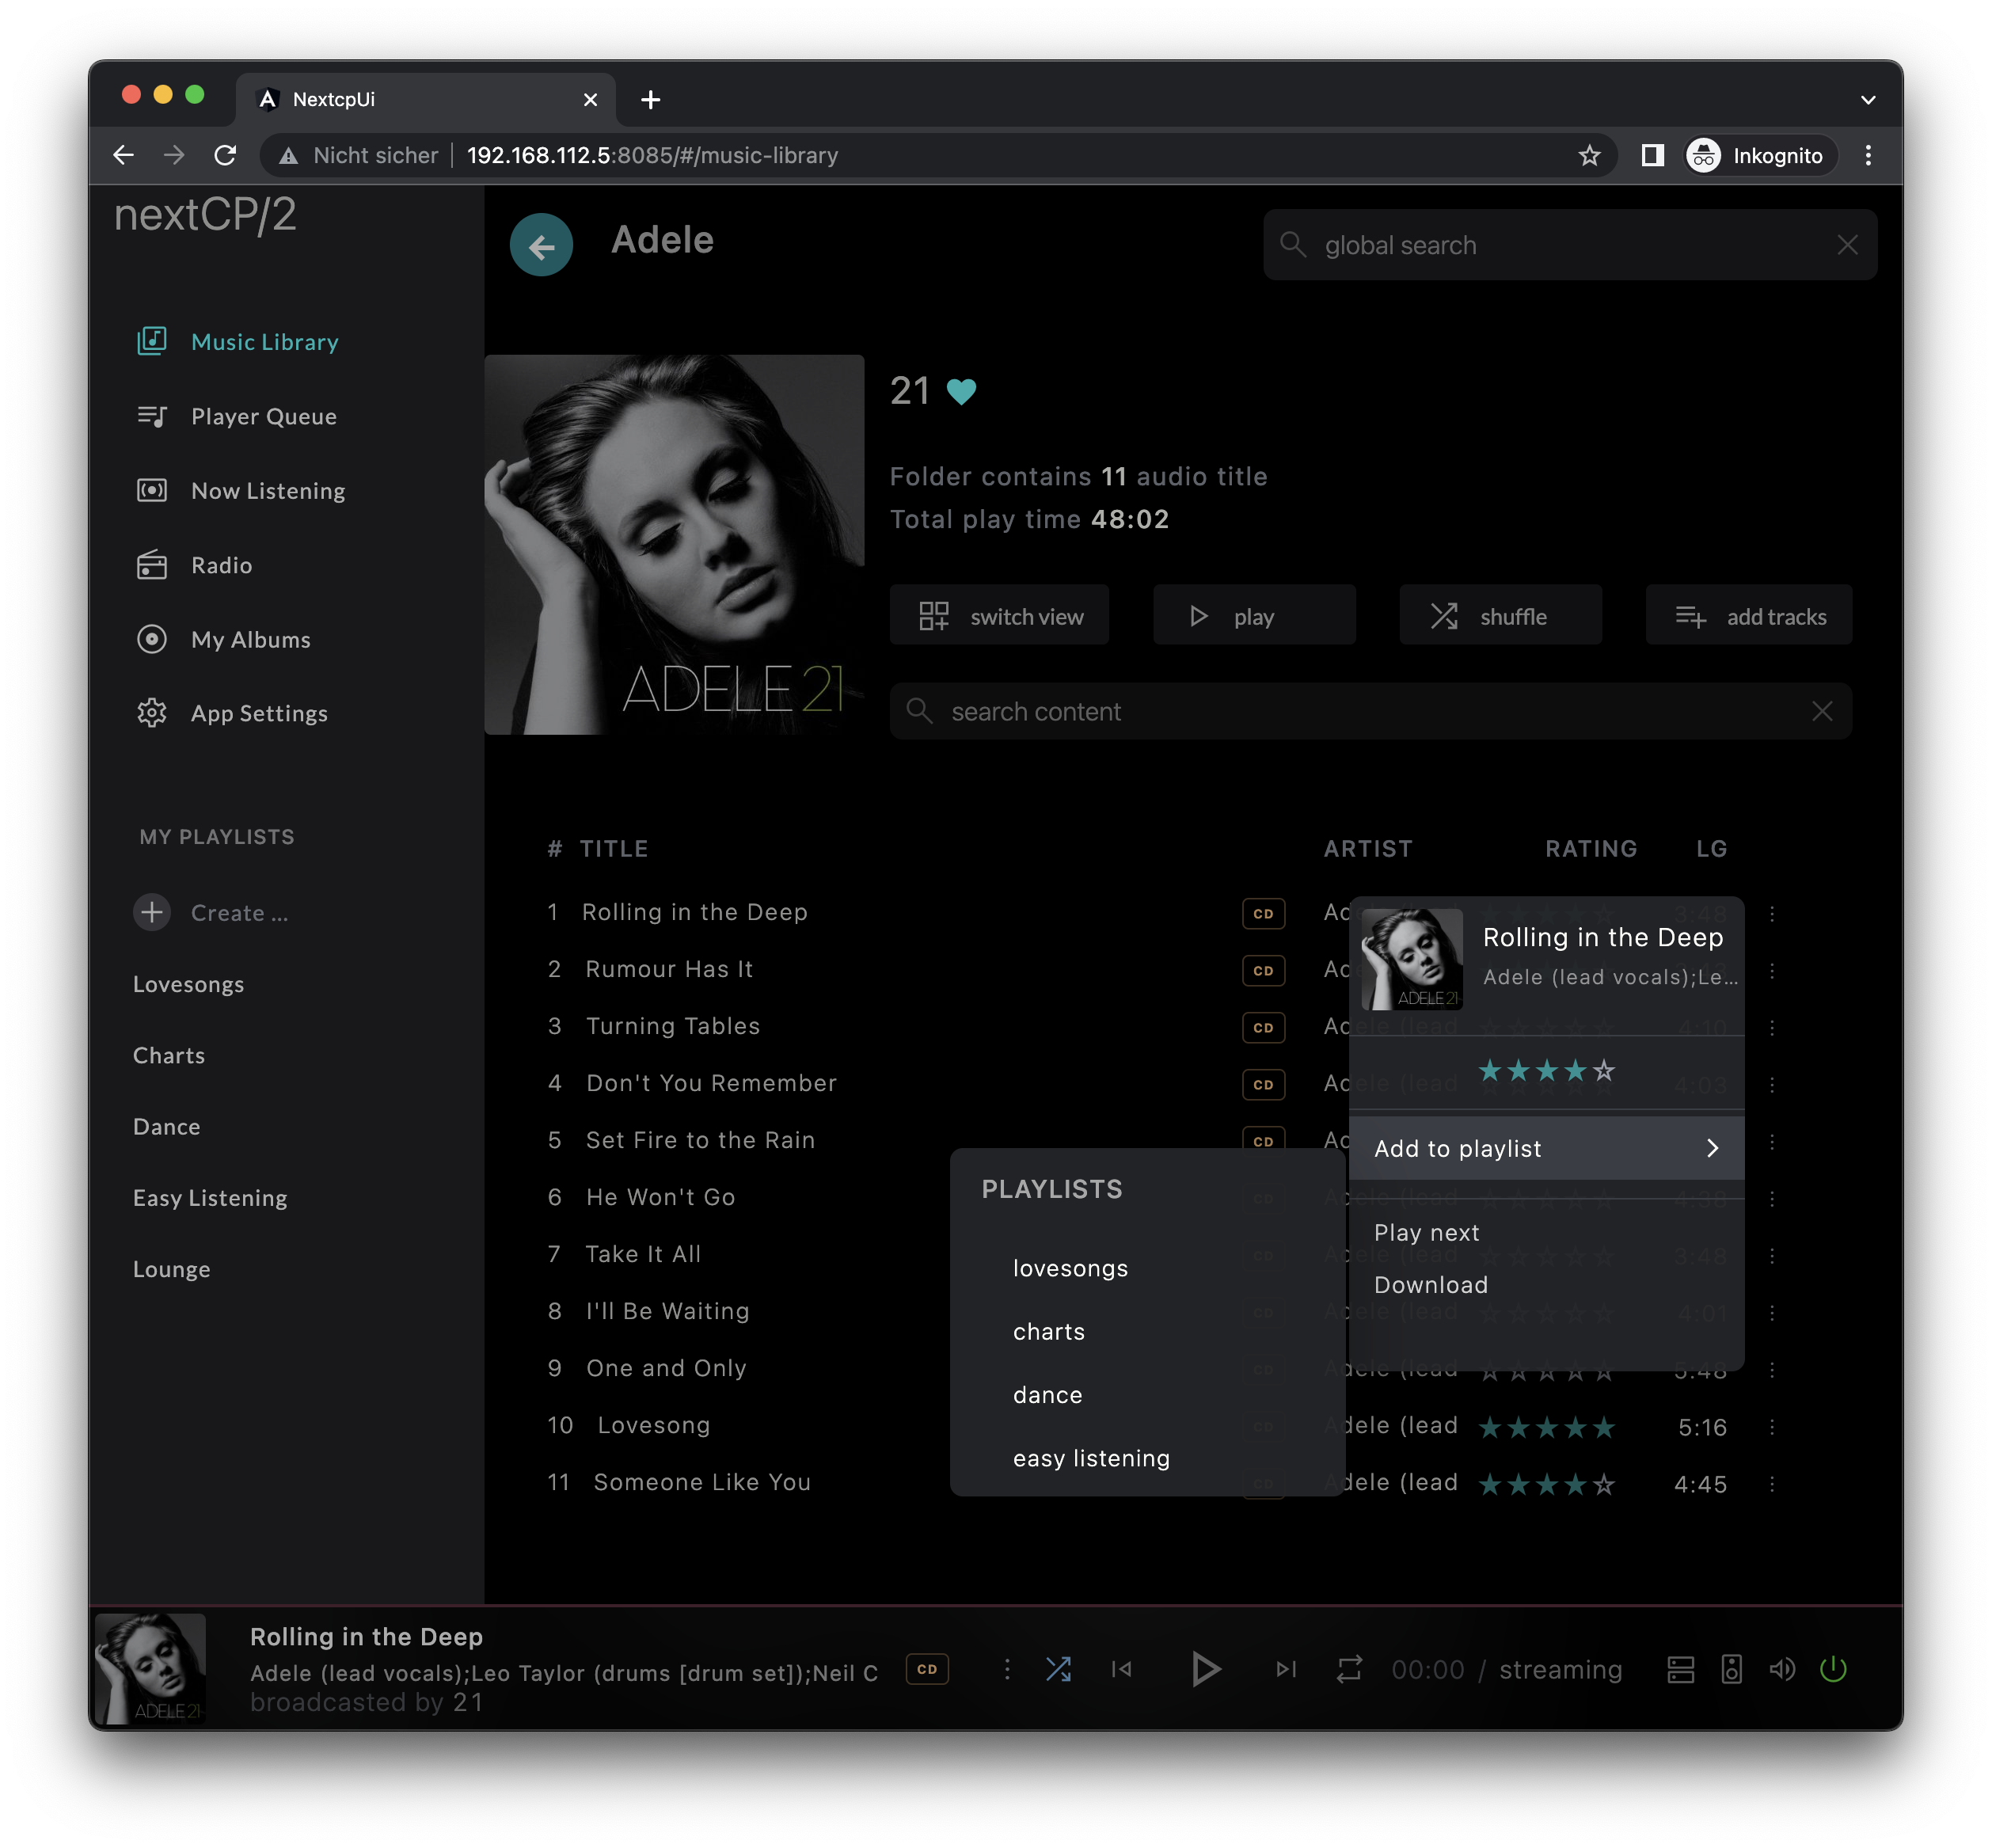
Task: Expand the three-dot menu on track 11
Action: [x=1775, y=1481]
